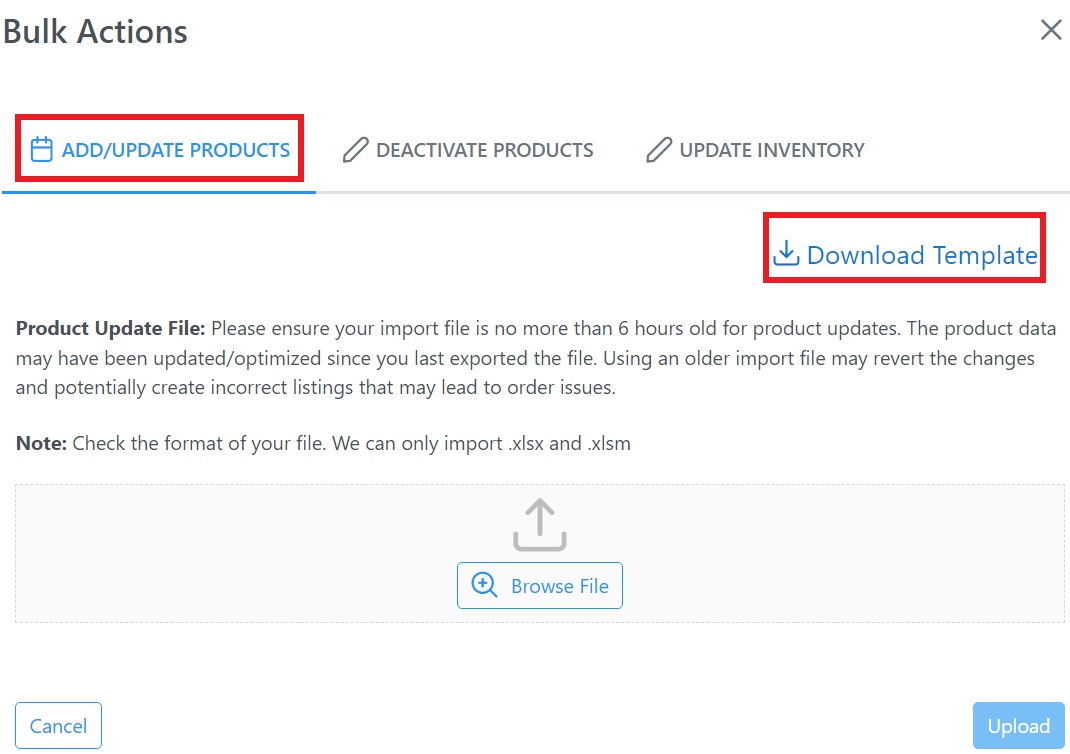Click the Download Template link
Screen dimensions: 1070x754
point(905,255)
